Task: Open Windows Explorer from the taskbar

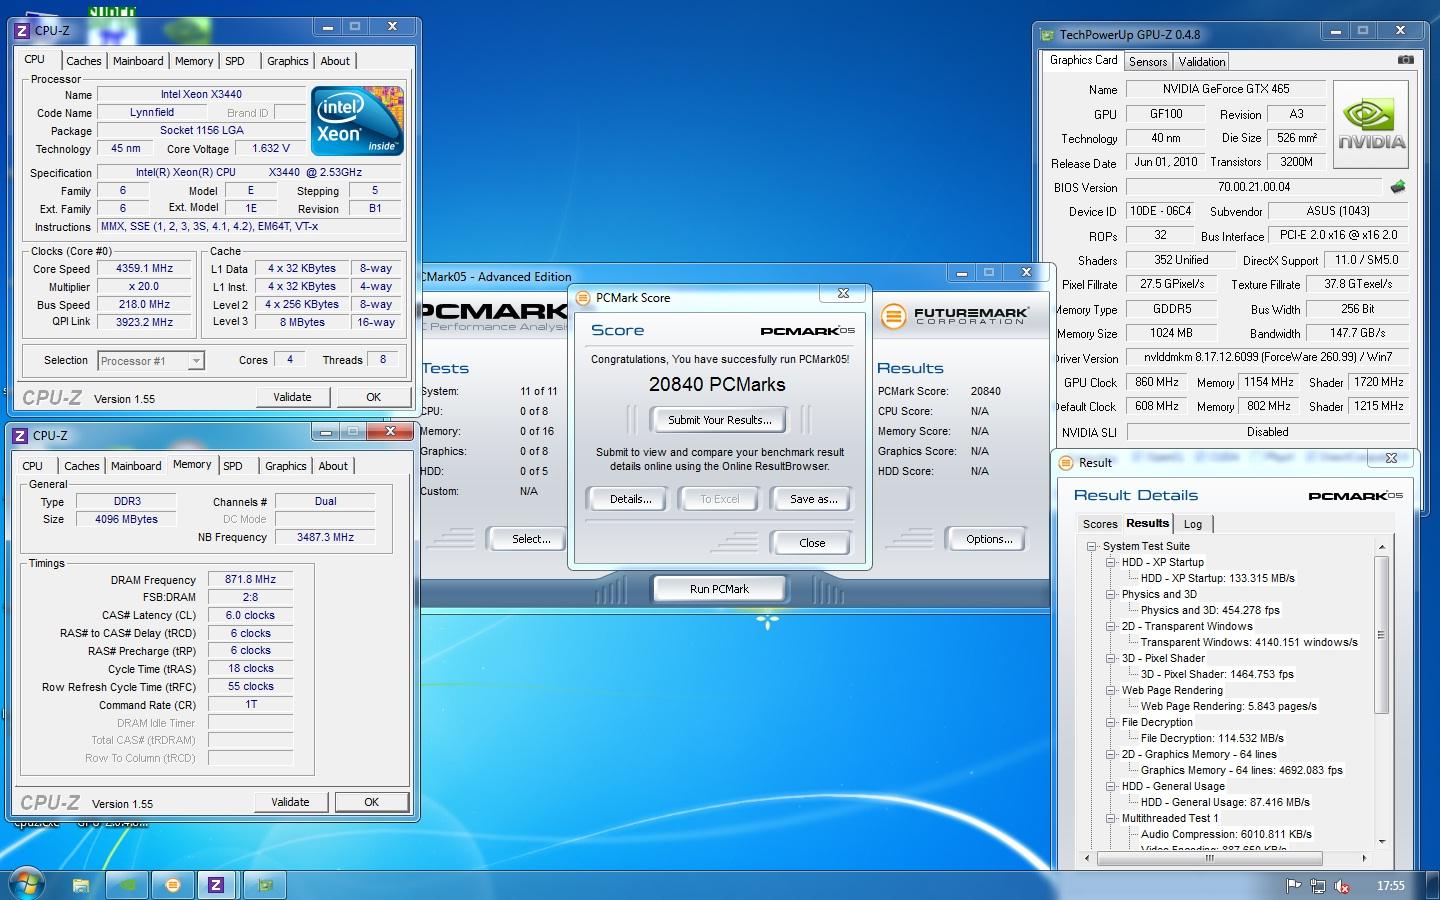Action: tap(81, 885)
